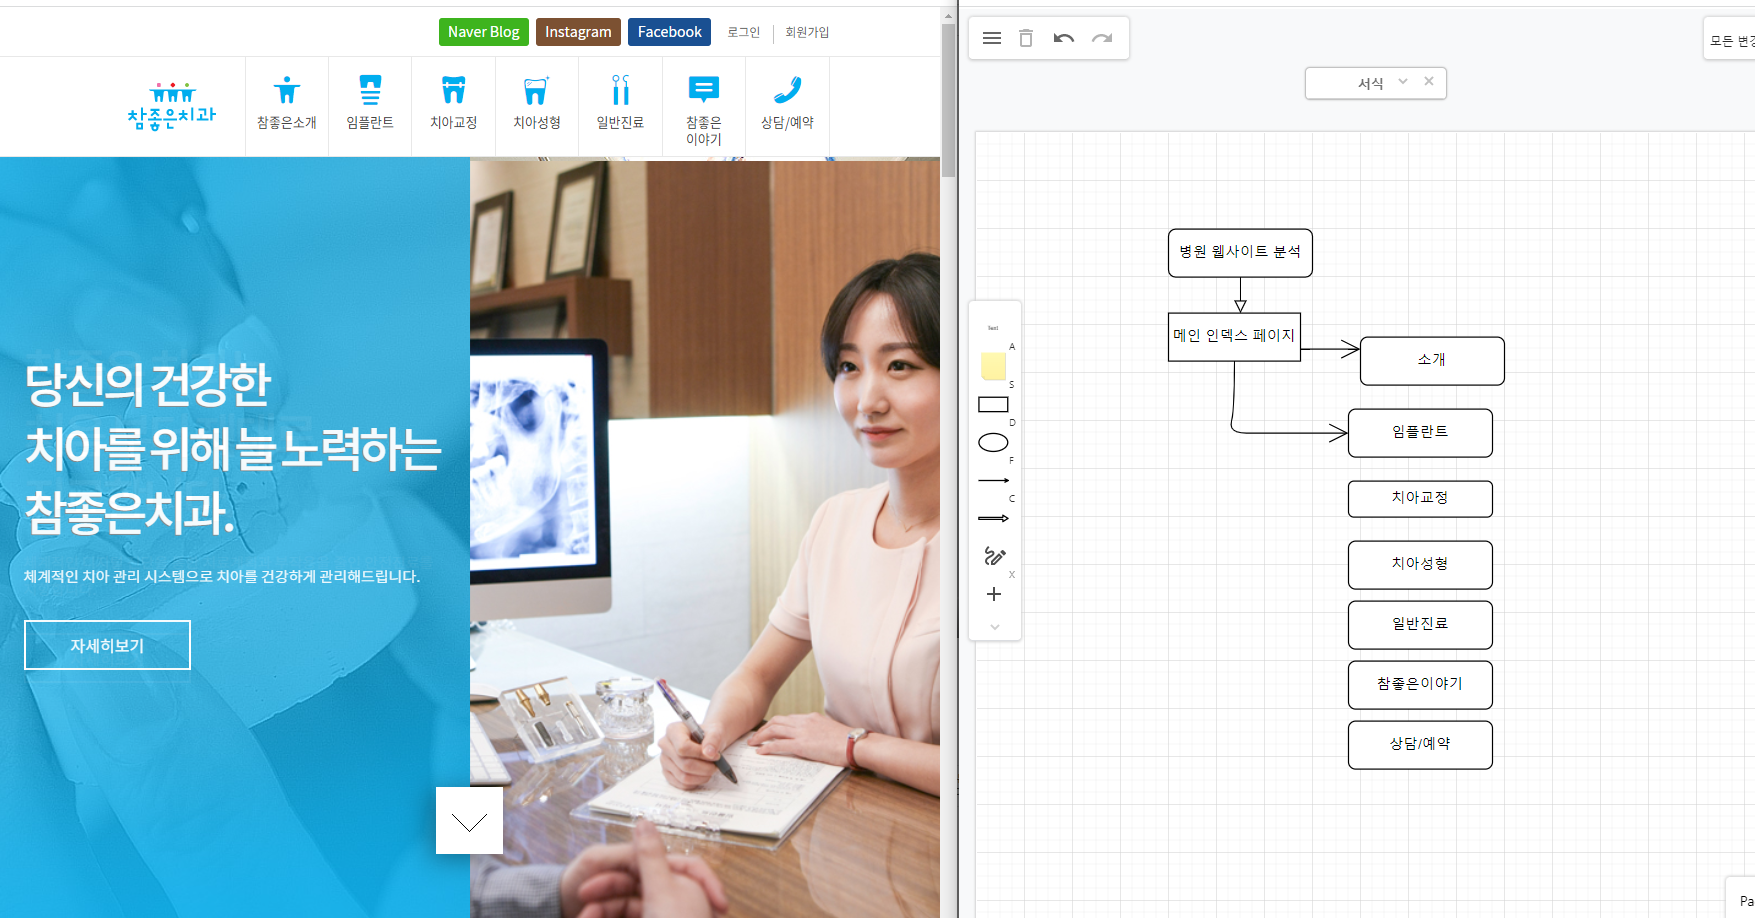This screenshot has width=1755, height=918.
Task: Open the 서식 format dropdown
Action: click(1403, 82)
